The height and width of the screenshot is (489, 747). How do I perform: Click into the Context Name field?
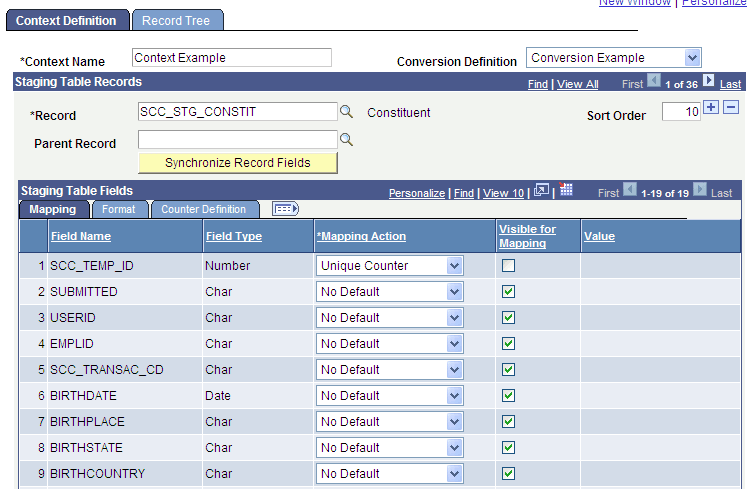coord(232,58)
